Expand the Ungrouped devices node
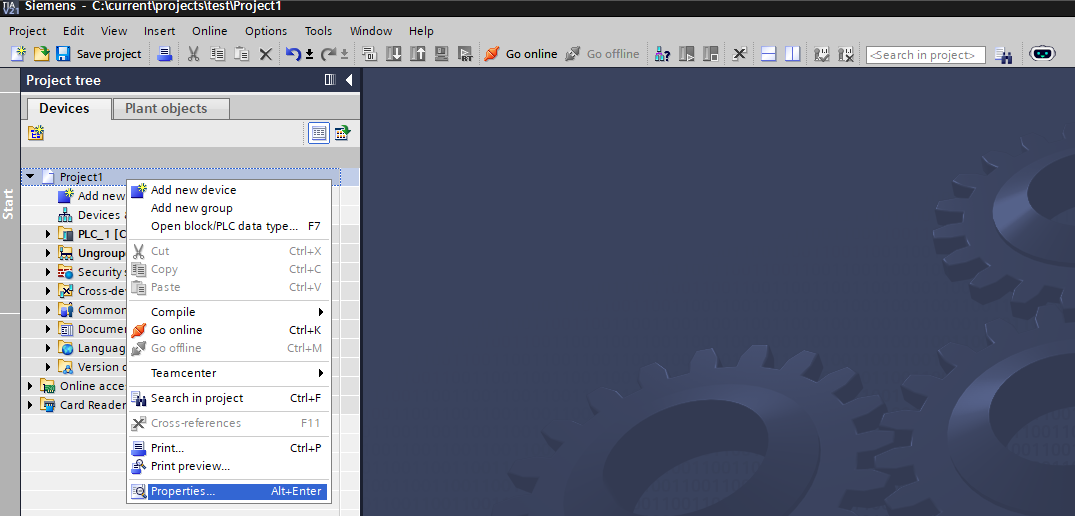 (48, 253)
